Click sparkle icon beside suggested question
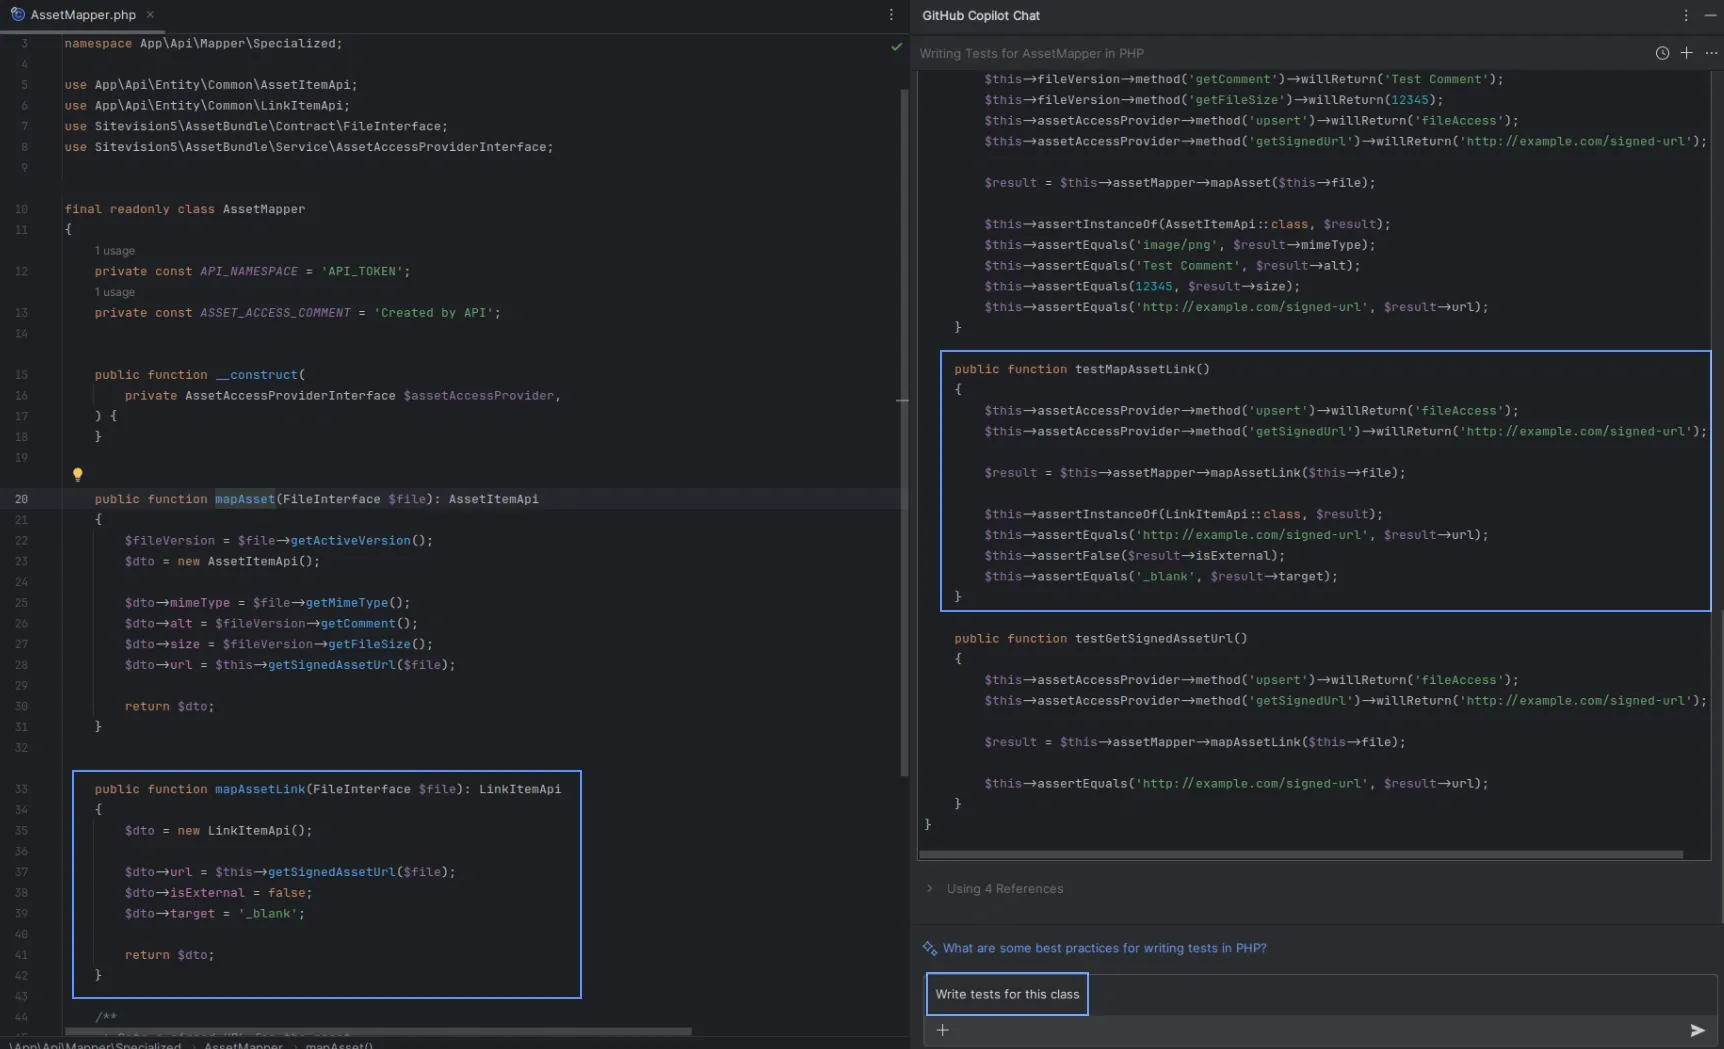The image size is (1724, 1049). click(929, 948)
